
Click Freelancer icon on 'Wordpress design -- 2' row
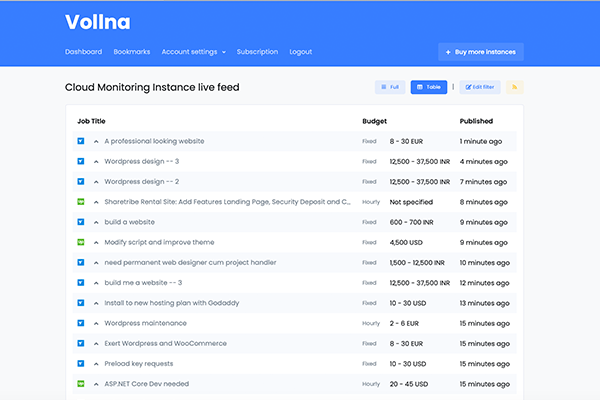click(81, 181)
